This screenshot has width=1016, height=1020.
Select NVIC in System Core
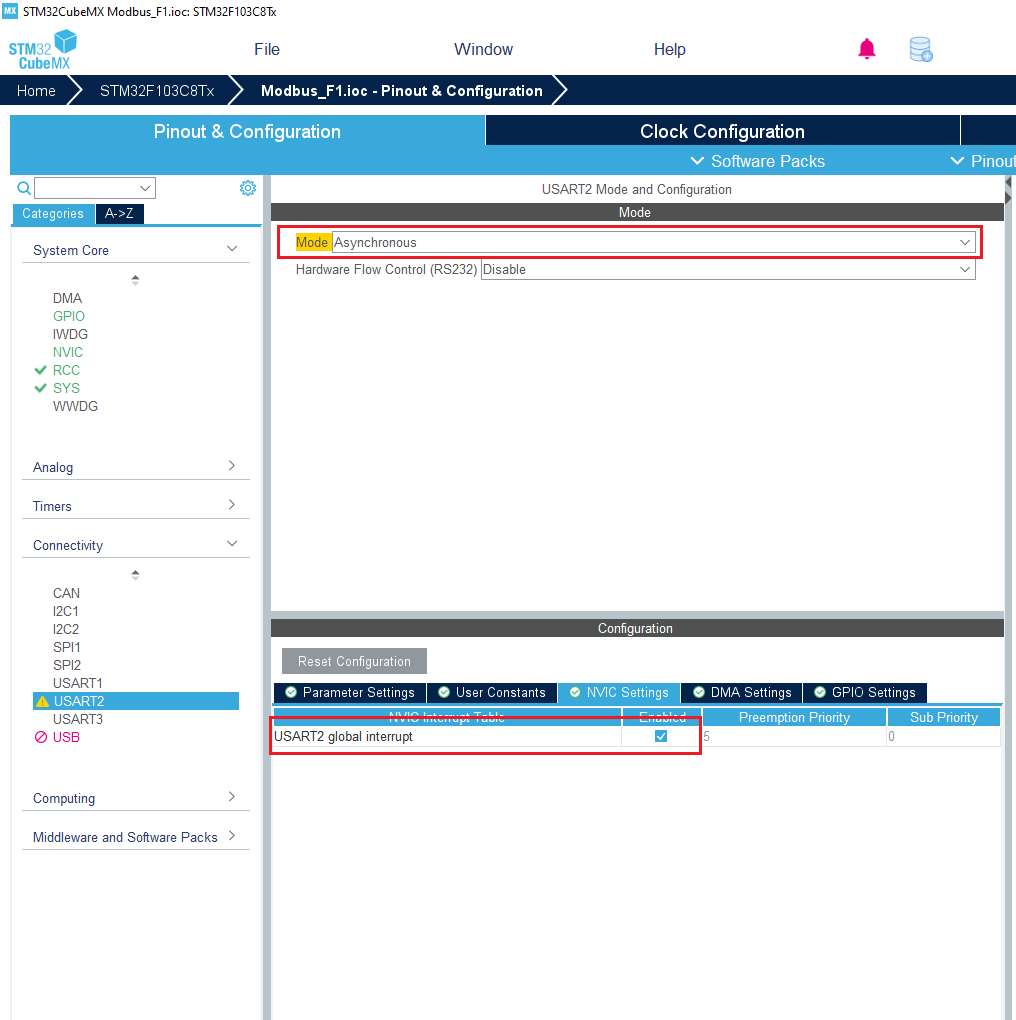pyautogui.click(x=68, y=352)
